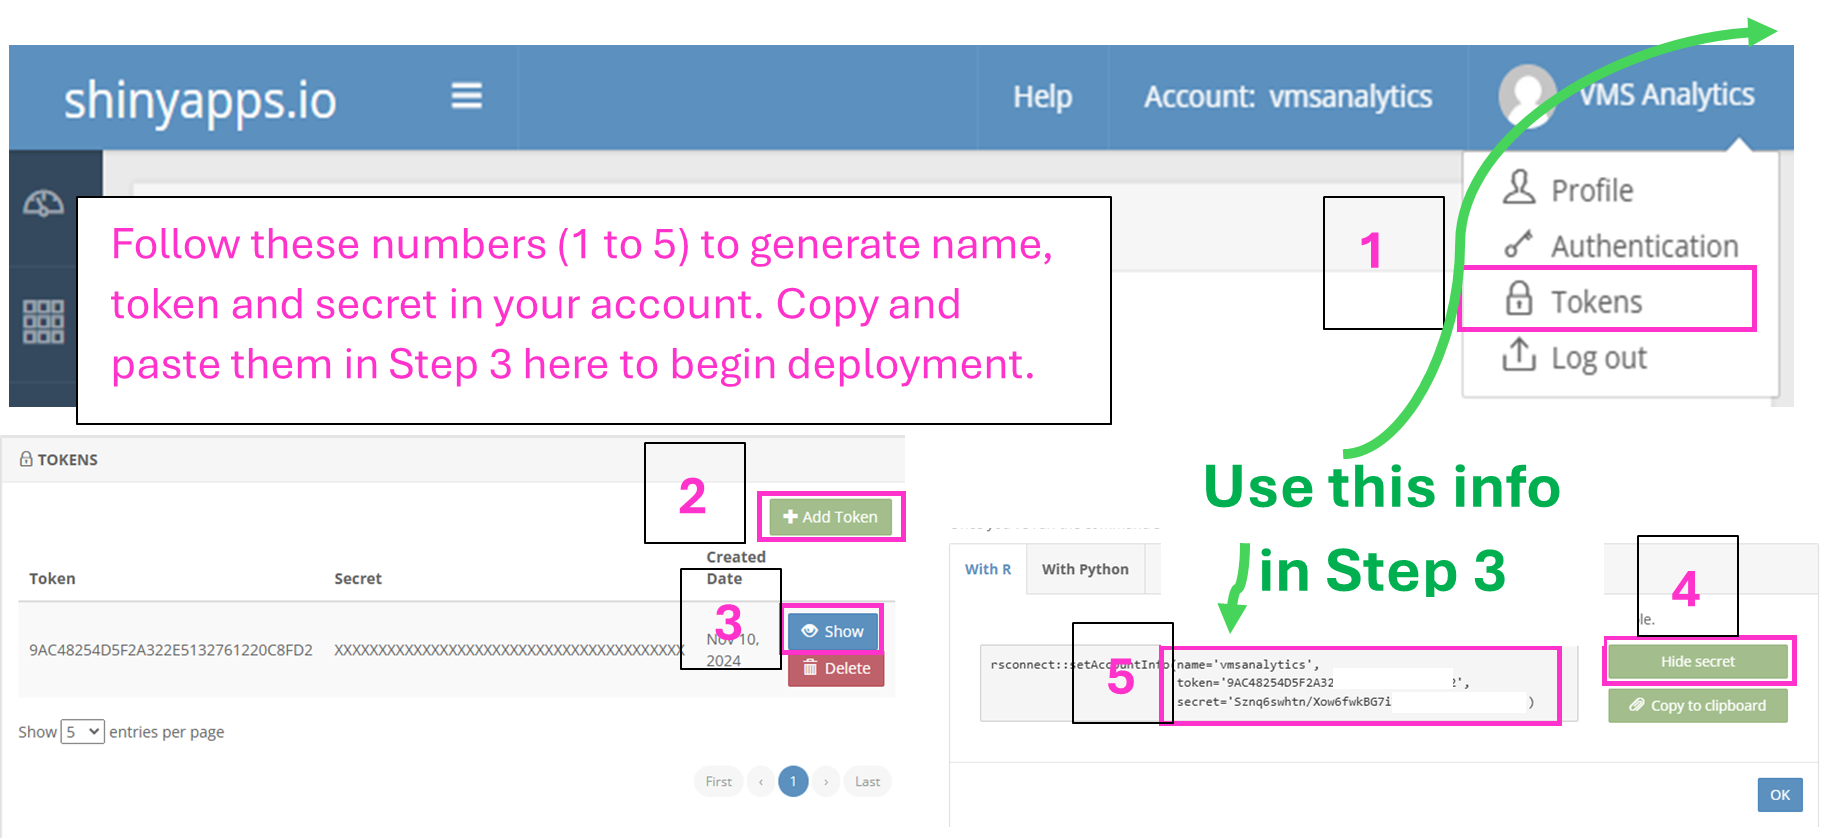Toggle Hide secret button

[1697, 661]
